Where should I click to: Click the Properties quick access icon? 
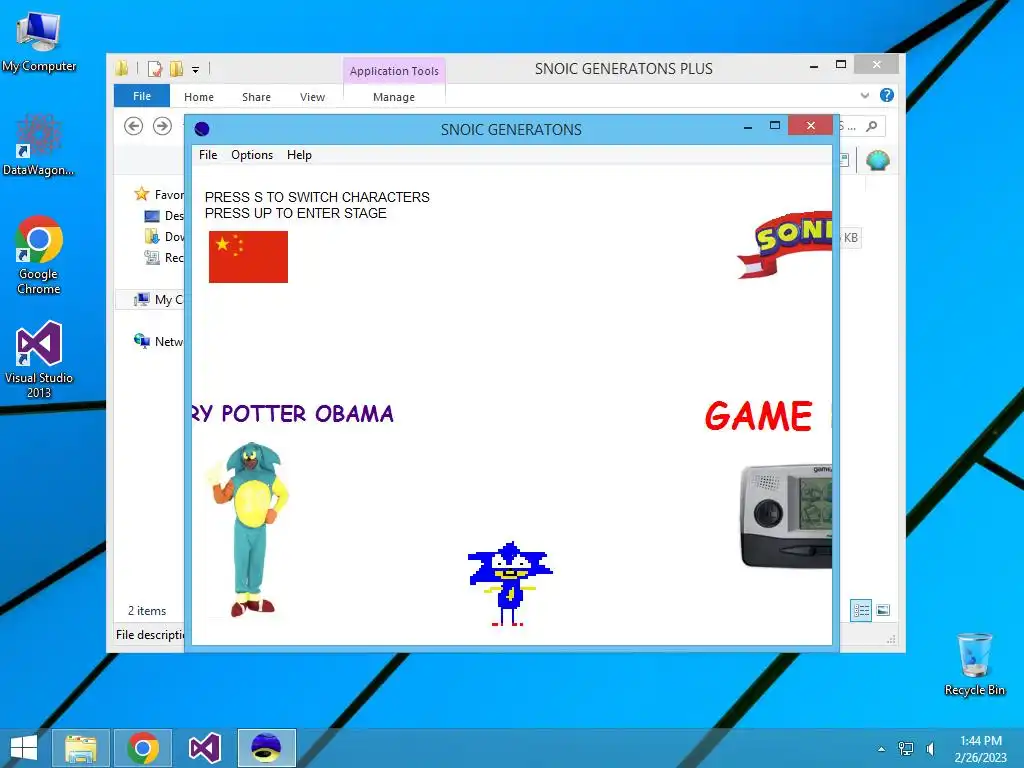click(155, 69)
